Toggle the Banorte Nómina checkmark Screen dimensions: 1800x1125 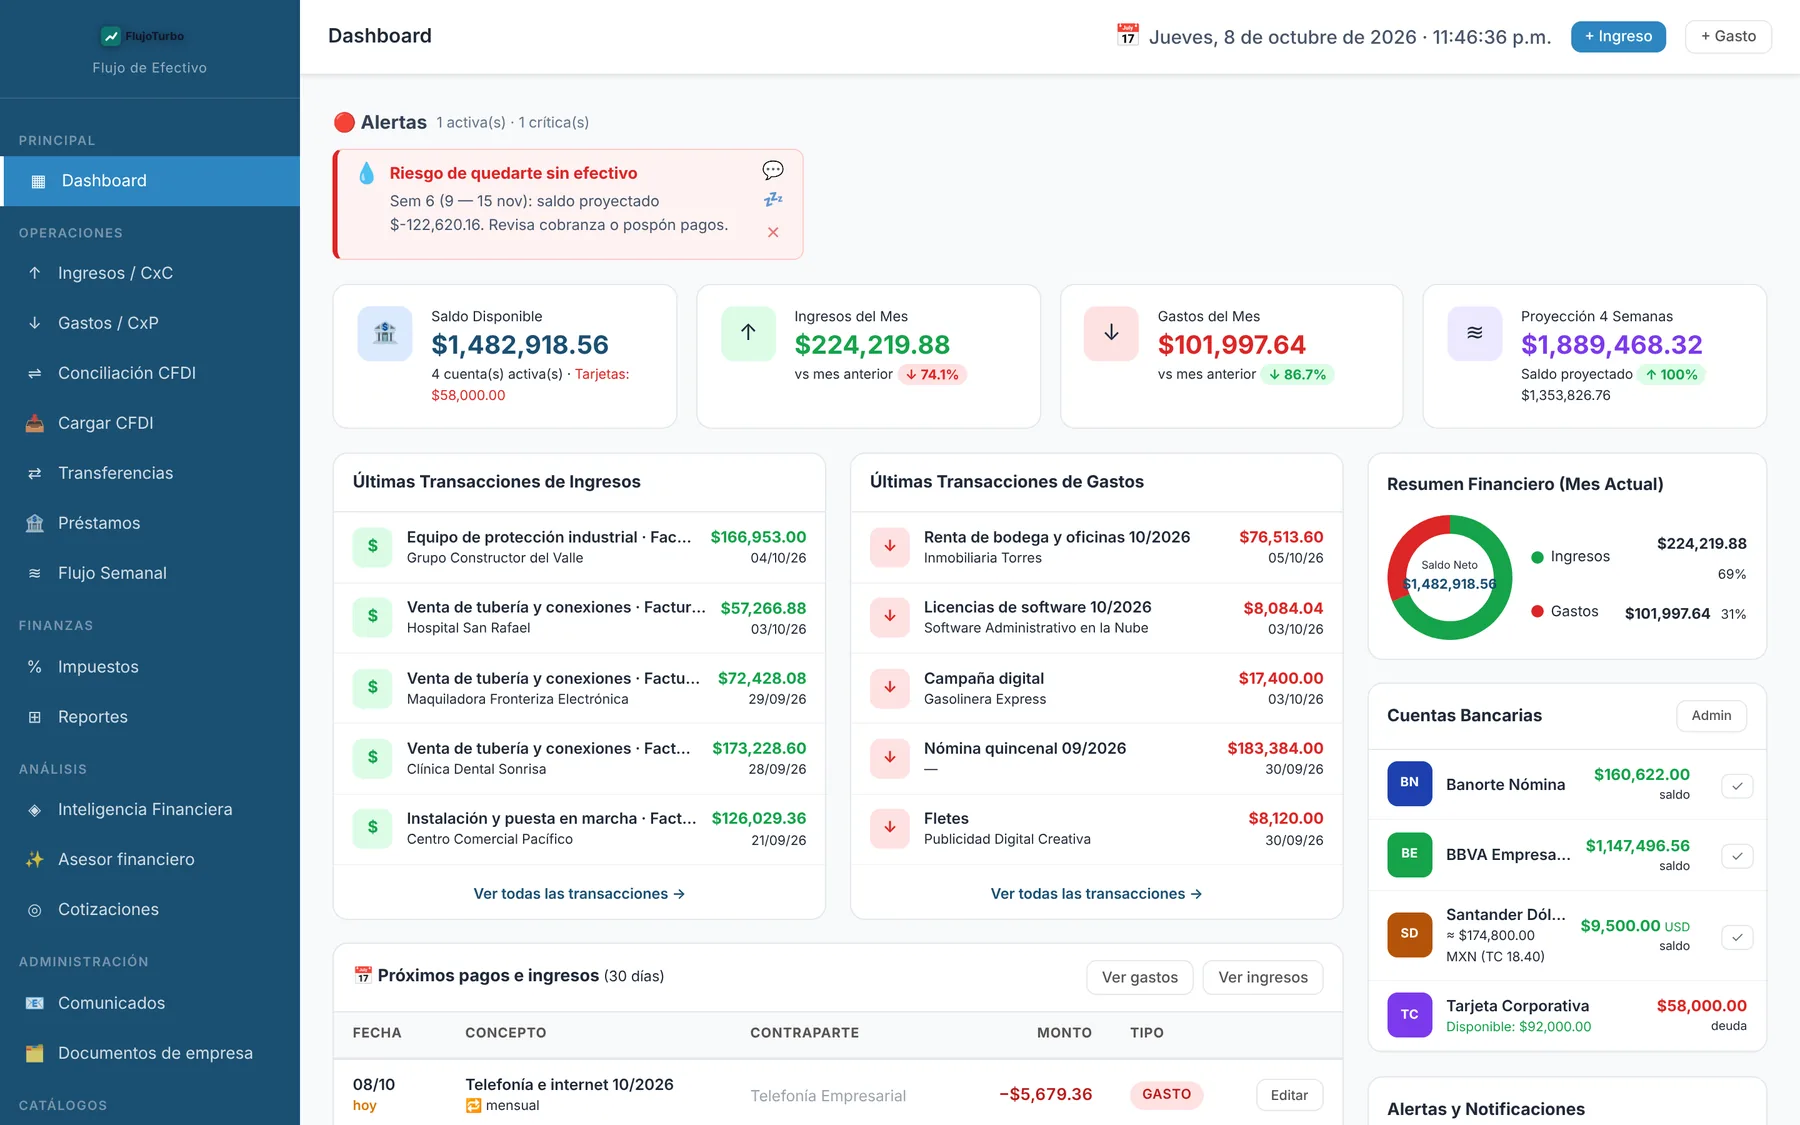click(x=1737, y=786)
